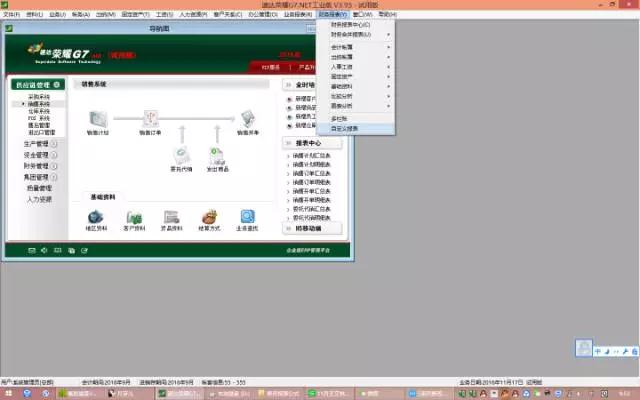
Task: Open the 货品资料 product data icon
Action: tap(171, 220)
